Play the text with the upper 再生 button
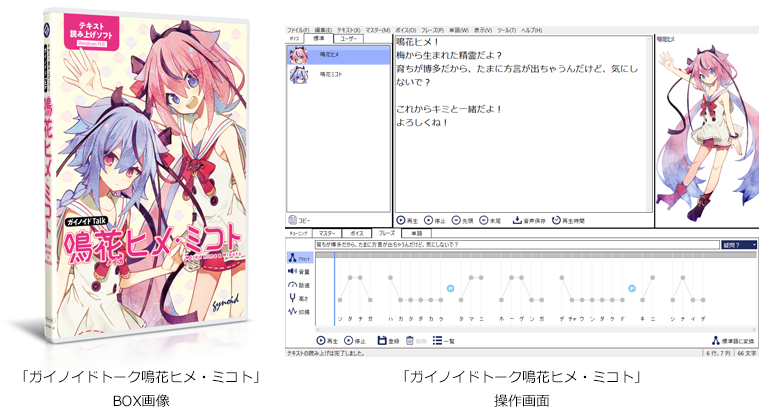 click(x=407, y=220)
